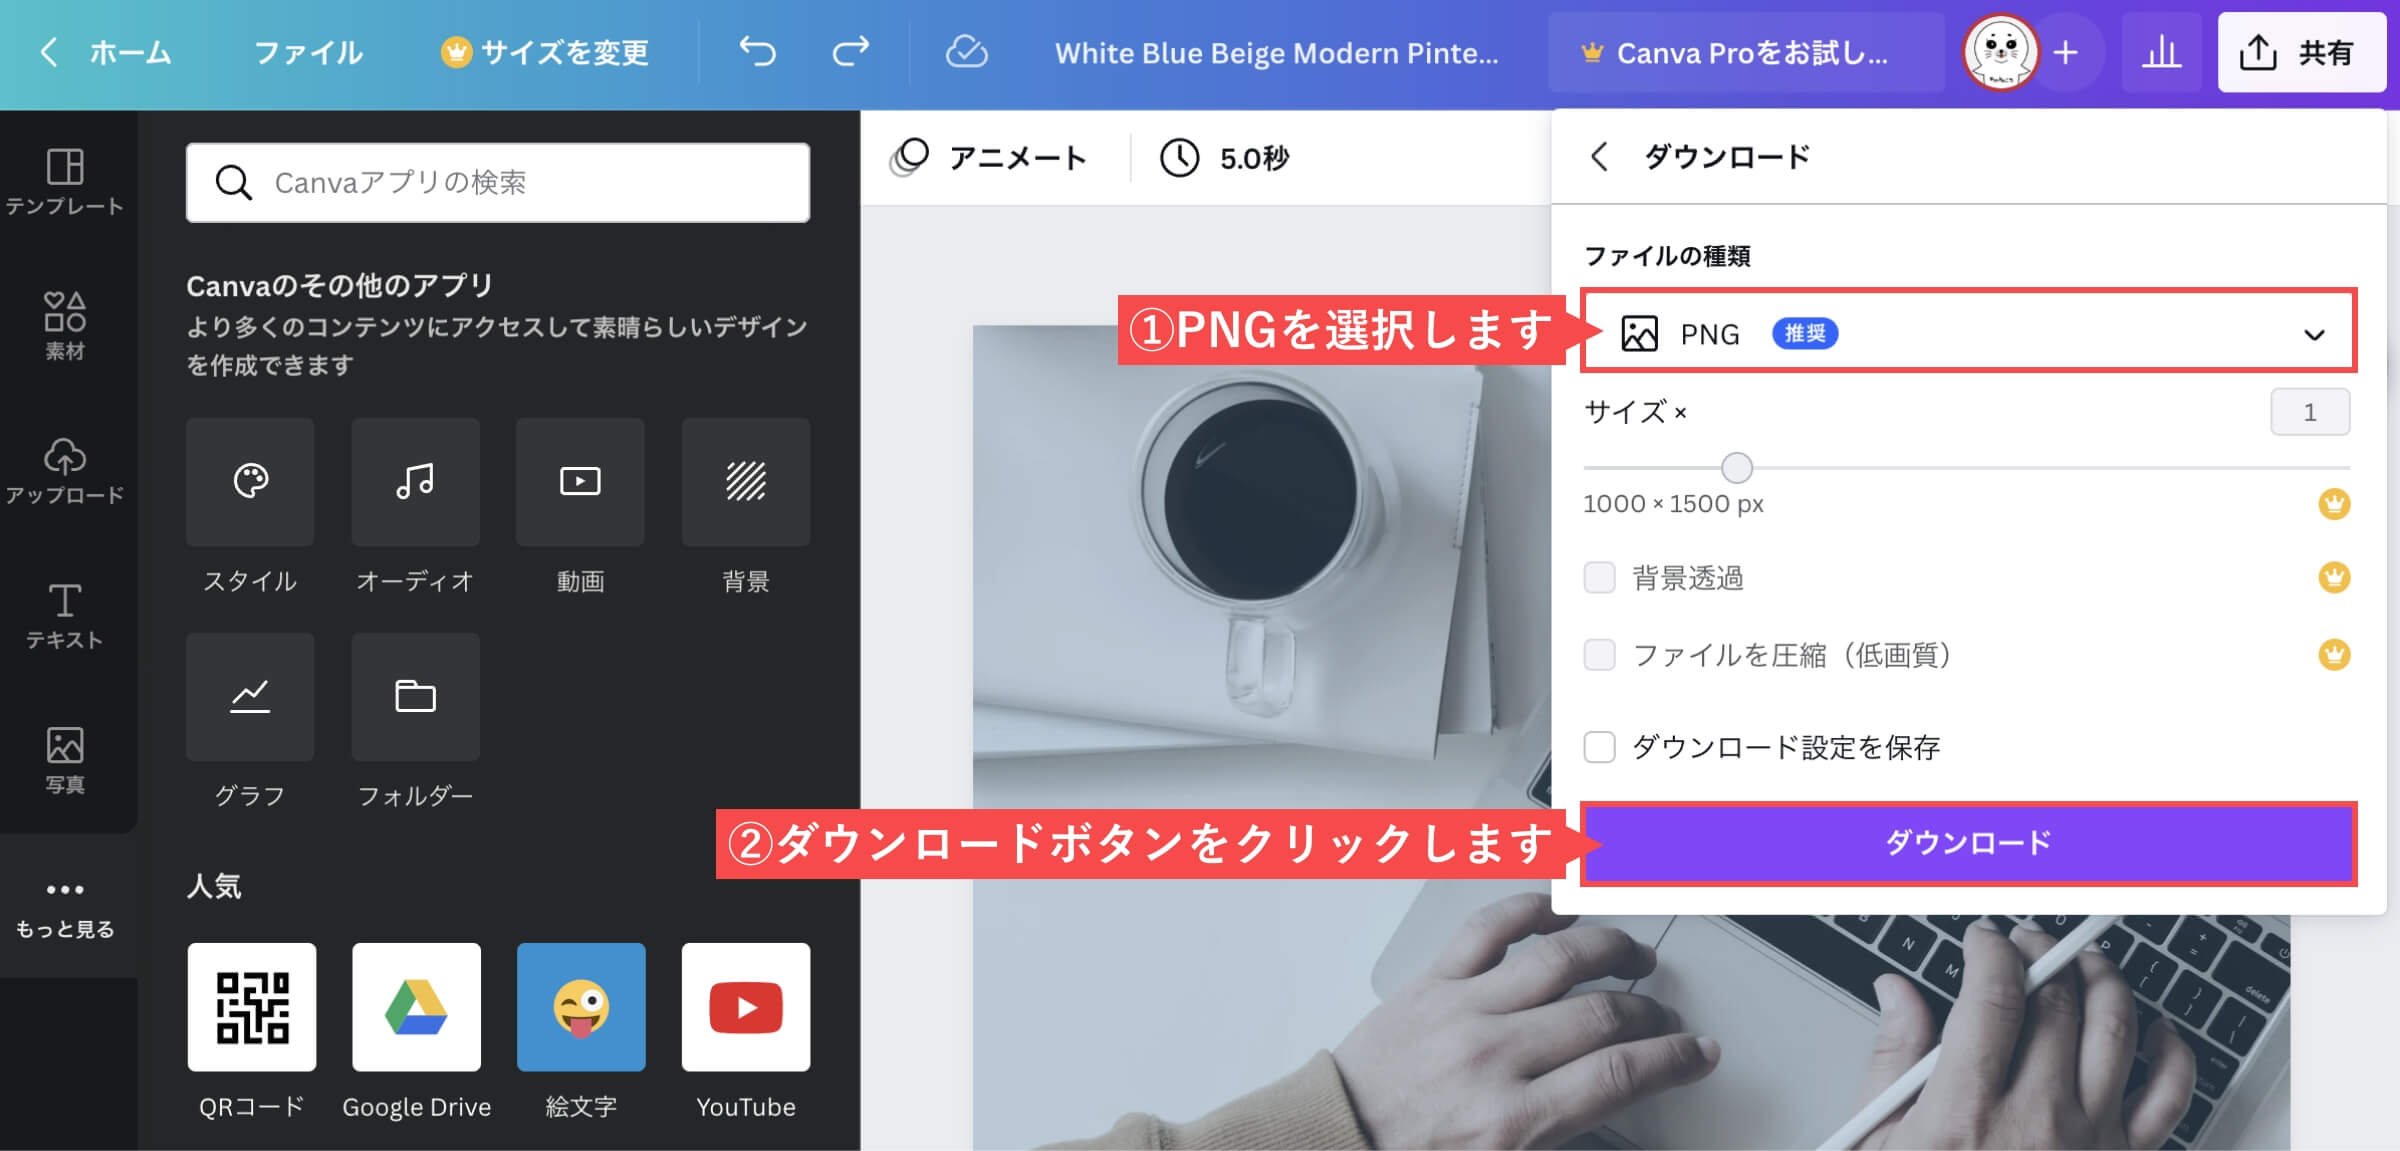This screenshot has width=2400, height=1151.
Task: Enable ファイルを圧縮 (Compress file) checkbox
Action: pos(1601,655)
